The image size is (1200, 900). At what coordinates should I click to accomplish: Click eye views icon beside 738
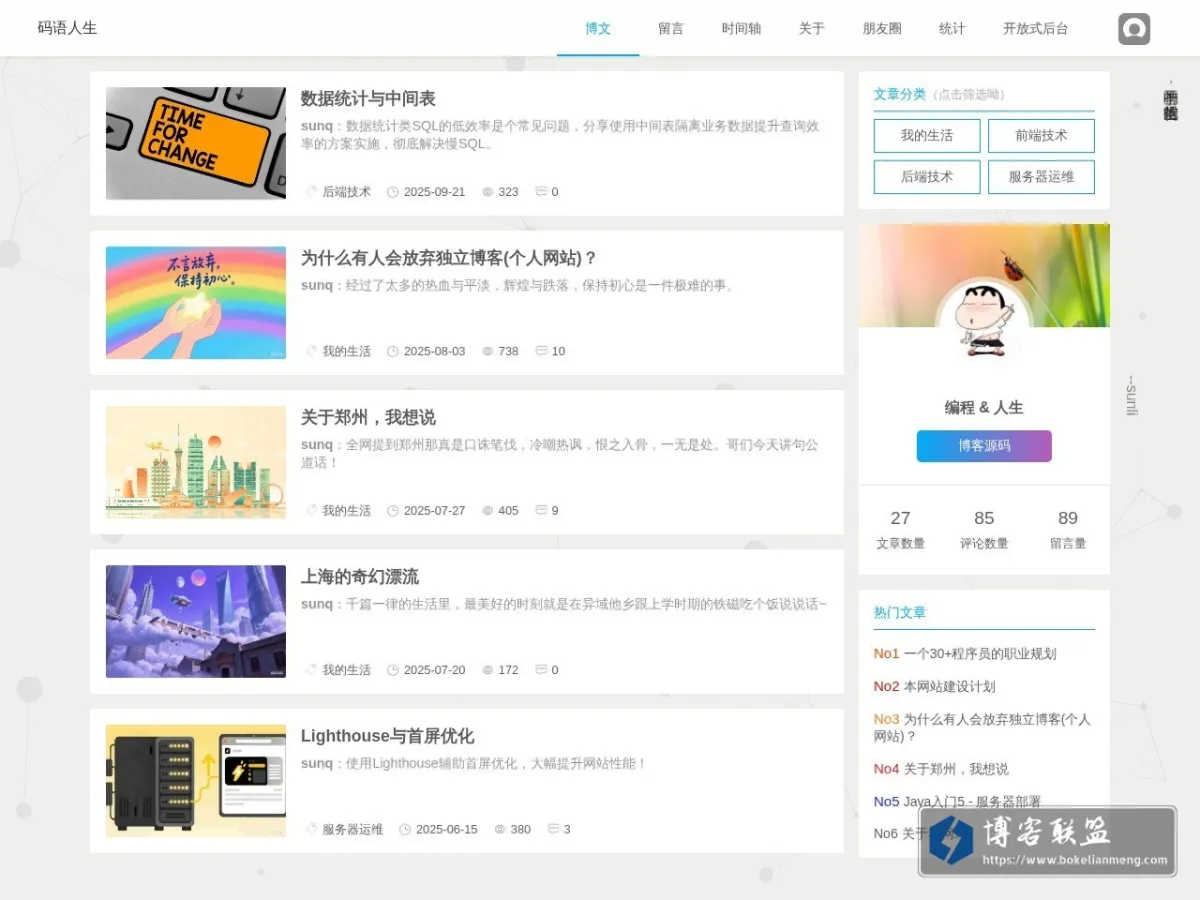[488, 351]
